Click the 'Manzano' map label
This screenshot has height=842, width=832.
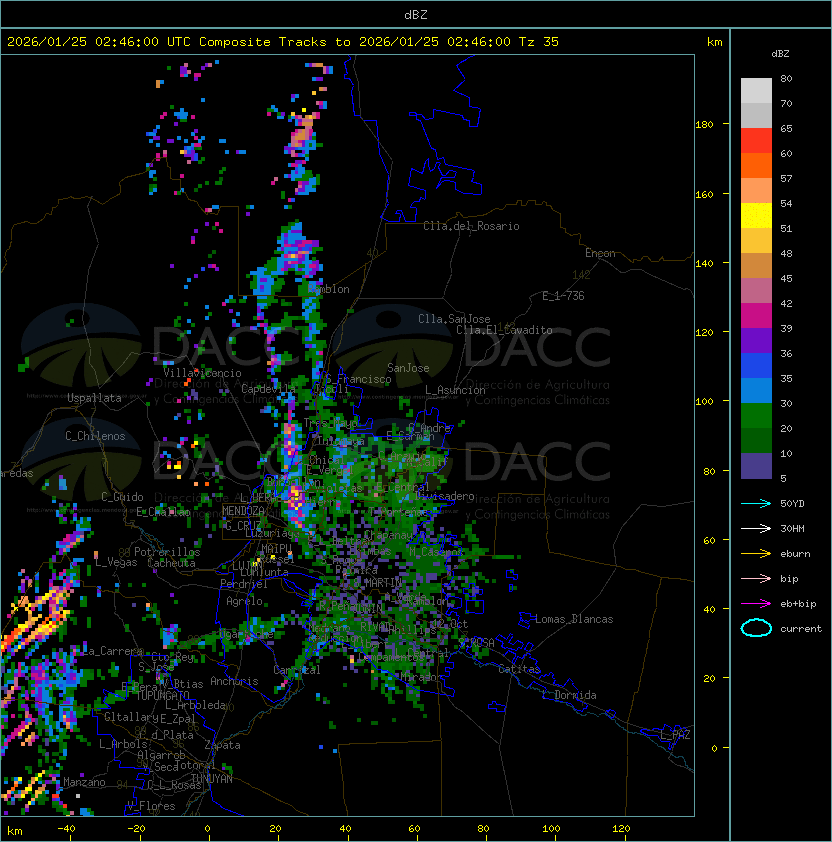pos(84,782)
